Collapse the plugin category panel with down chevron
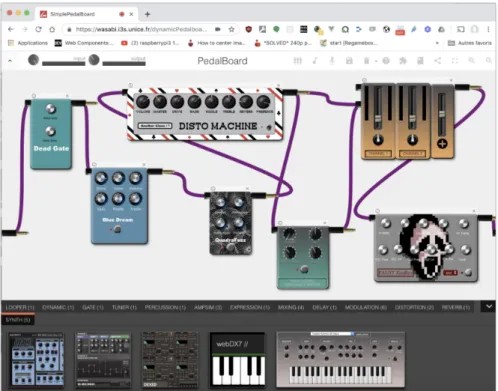The image size is (498, 391). click(x=489, y=306)
